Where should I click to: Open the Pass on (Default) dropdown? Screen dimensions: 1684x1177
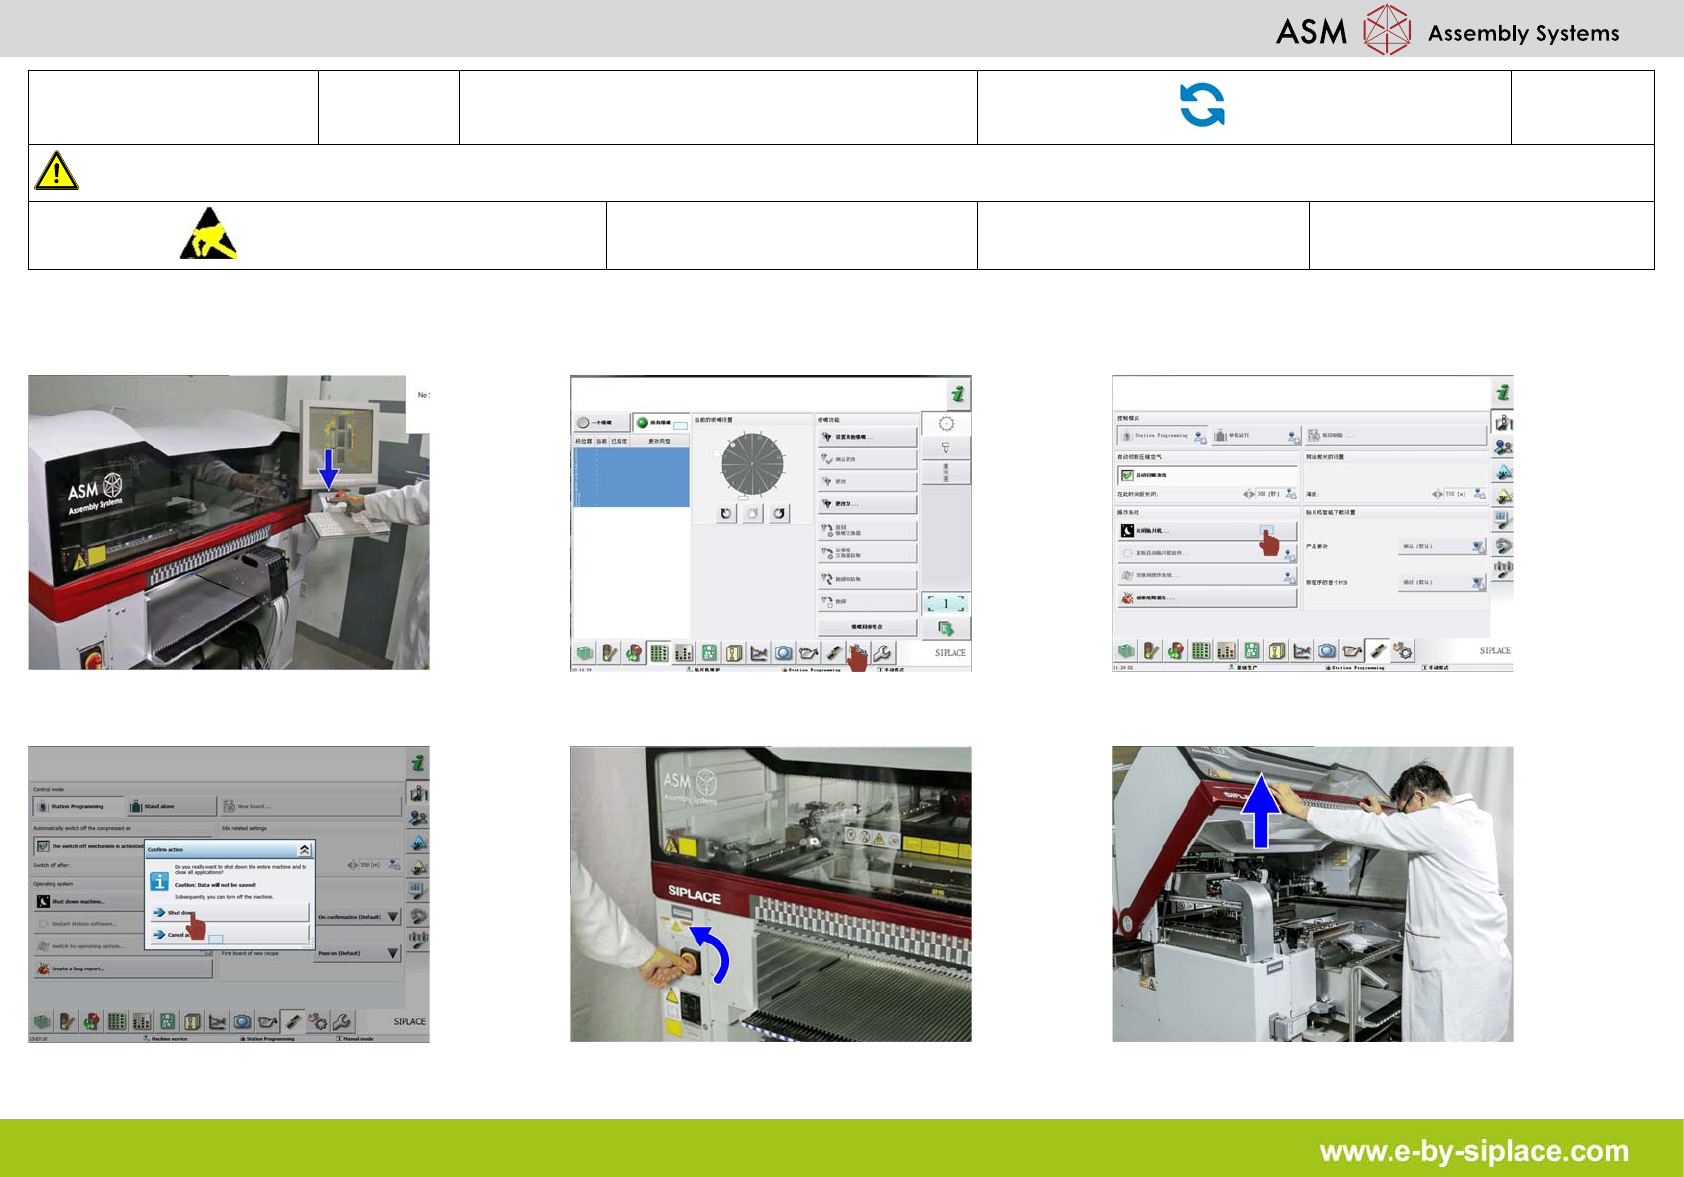pos(358,953)
